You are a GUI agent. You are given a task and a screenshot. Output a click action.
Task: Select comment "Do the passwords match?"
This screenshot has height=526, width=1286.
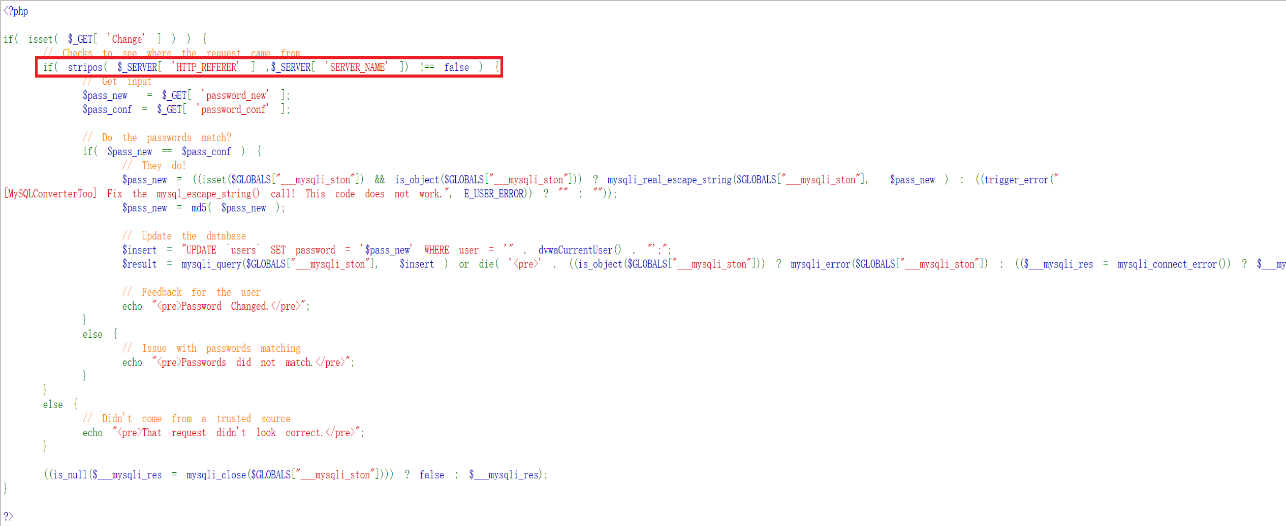[157, 137]
